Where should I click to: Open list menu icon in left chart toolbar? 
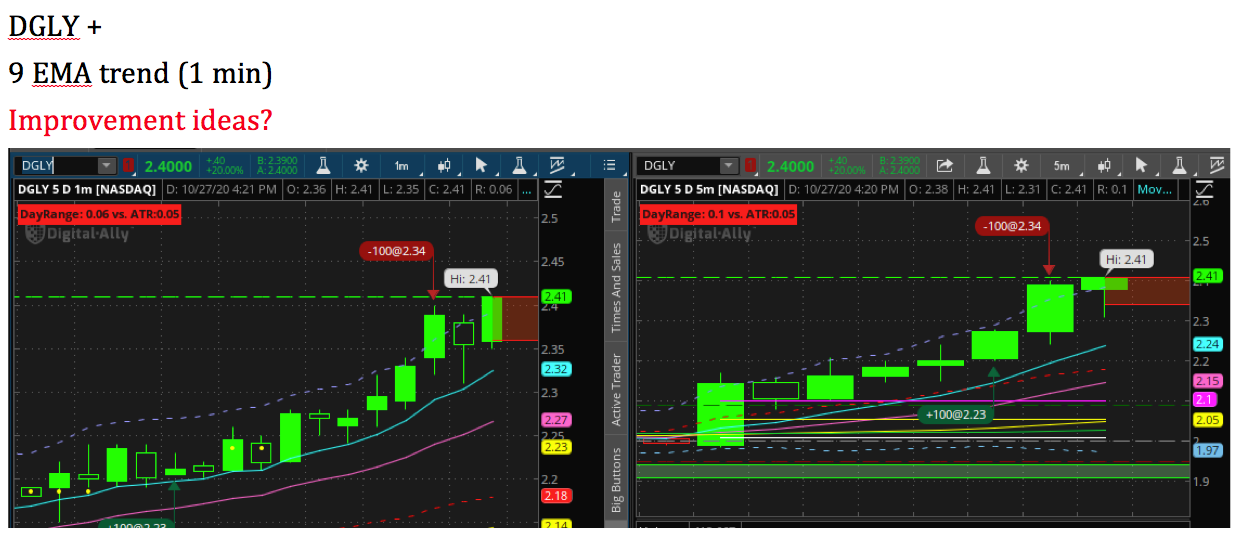(609, 166)
